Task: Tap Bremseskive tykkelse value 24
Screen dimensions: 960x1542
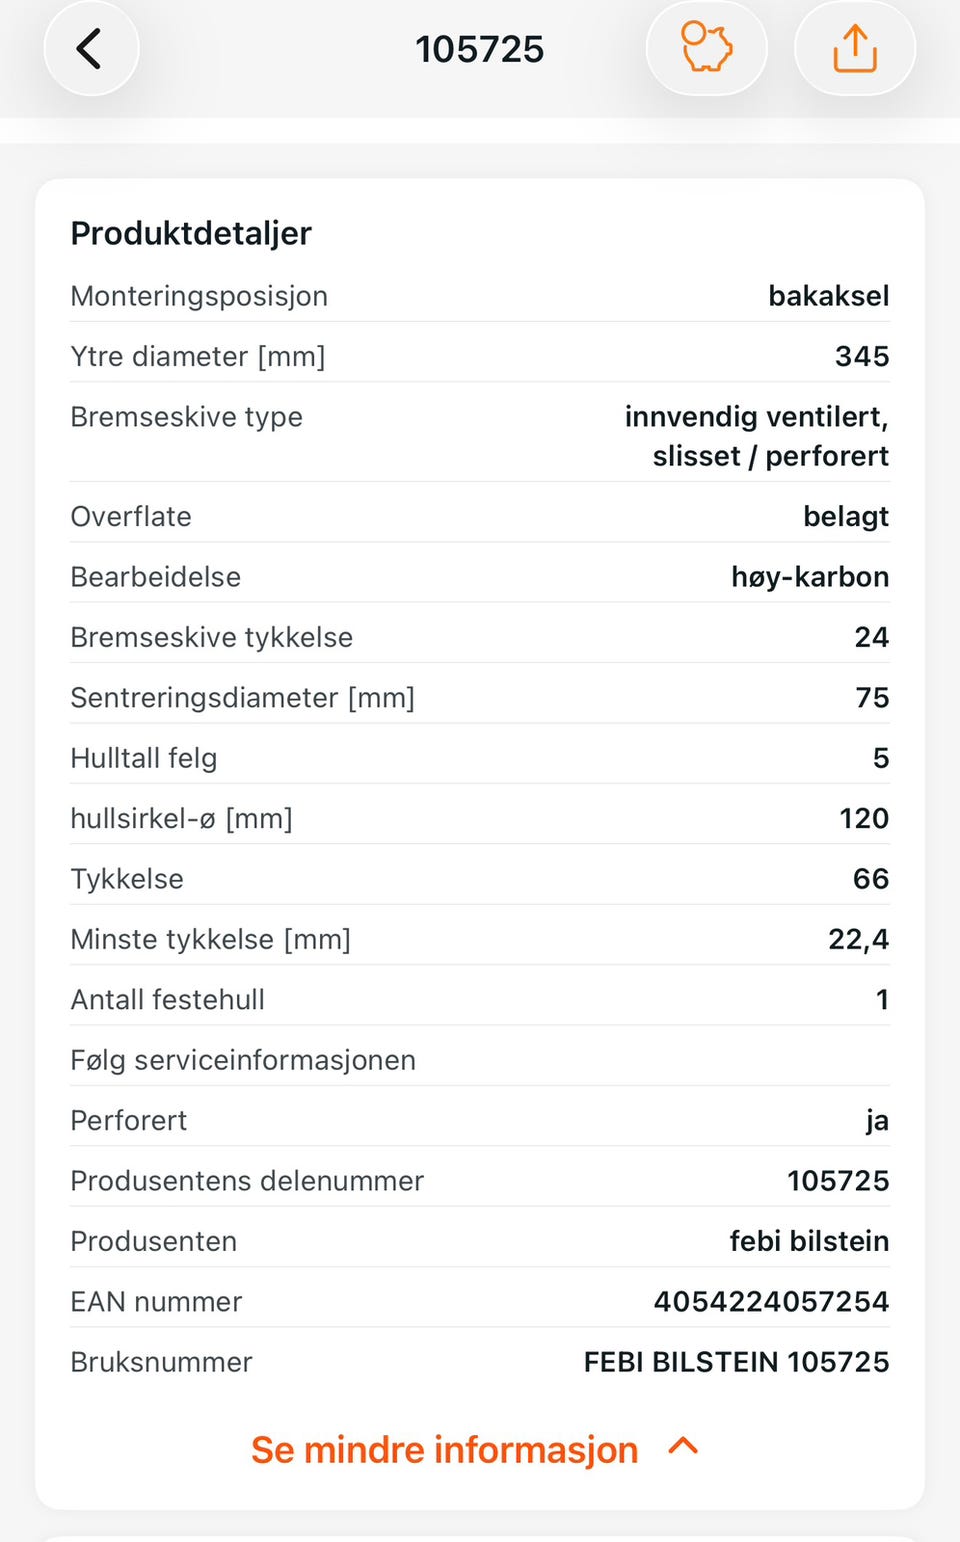Action: click(x=872, y=637)
